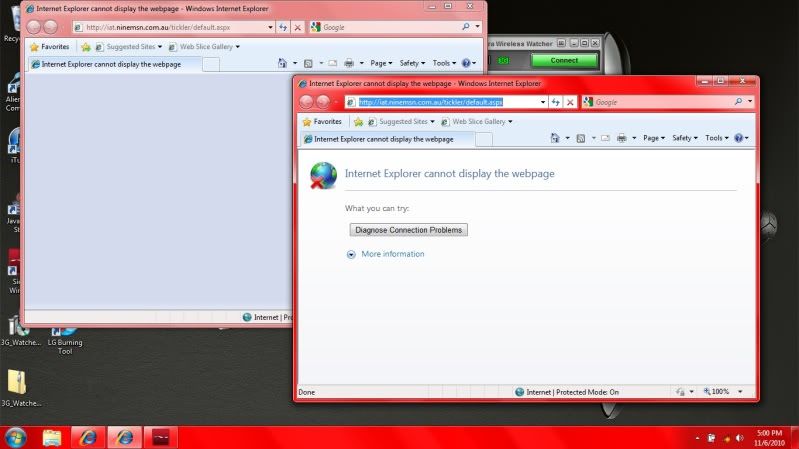The height and width of the screenshot is (449, 799).
Task: Click Forward button in front IE window
Action: 323,102
